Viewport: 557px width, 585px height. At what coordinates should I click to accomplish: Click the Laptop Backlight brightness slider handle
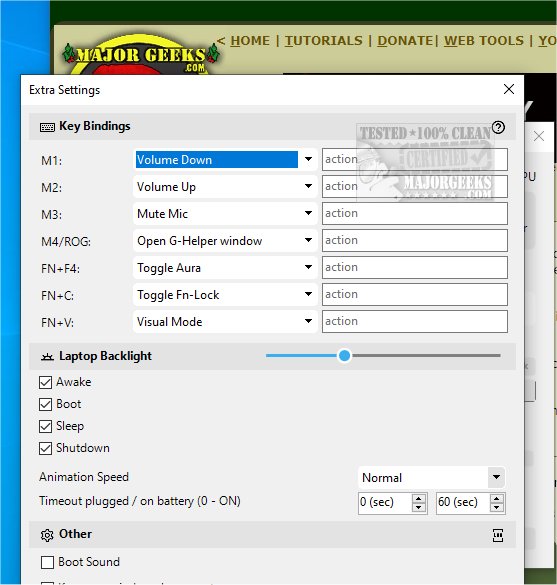[345, 356]
